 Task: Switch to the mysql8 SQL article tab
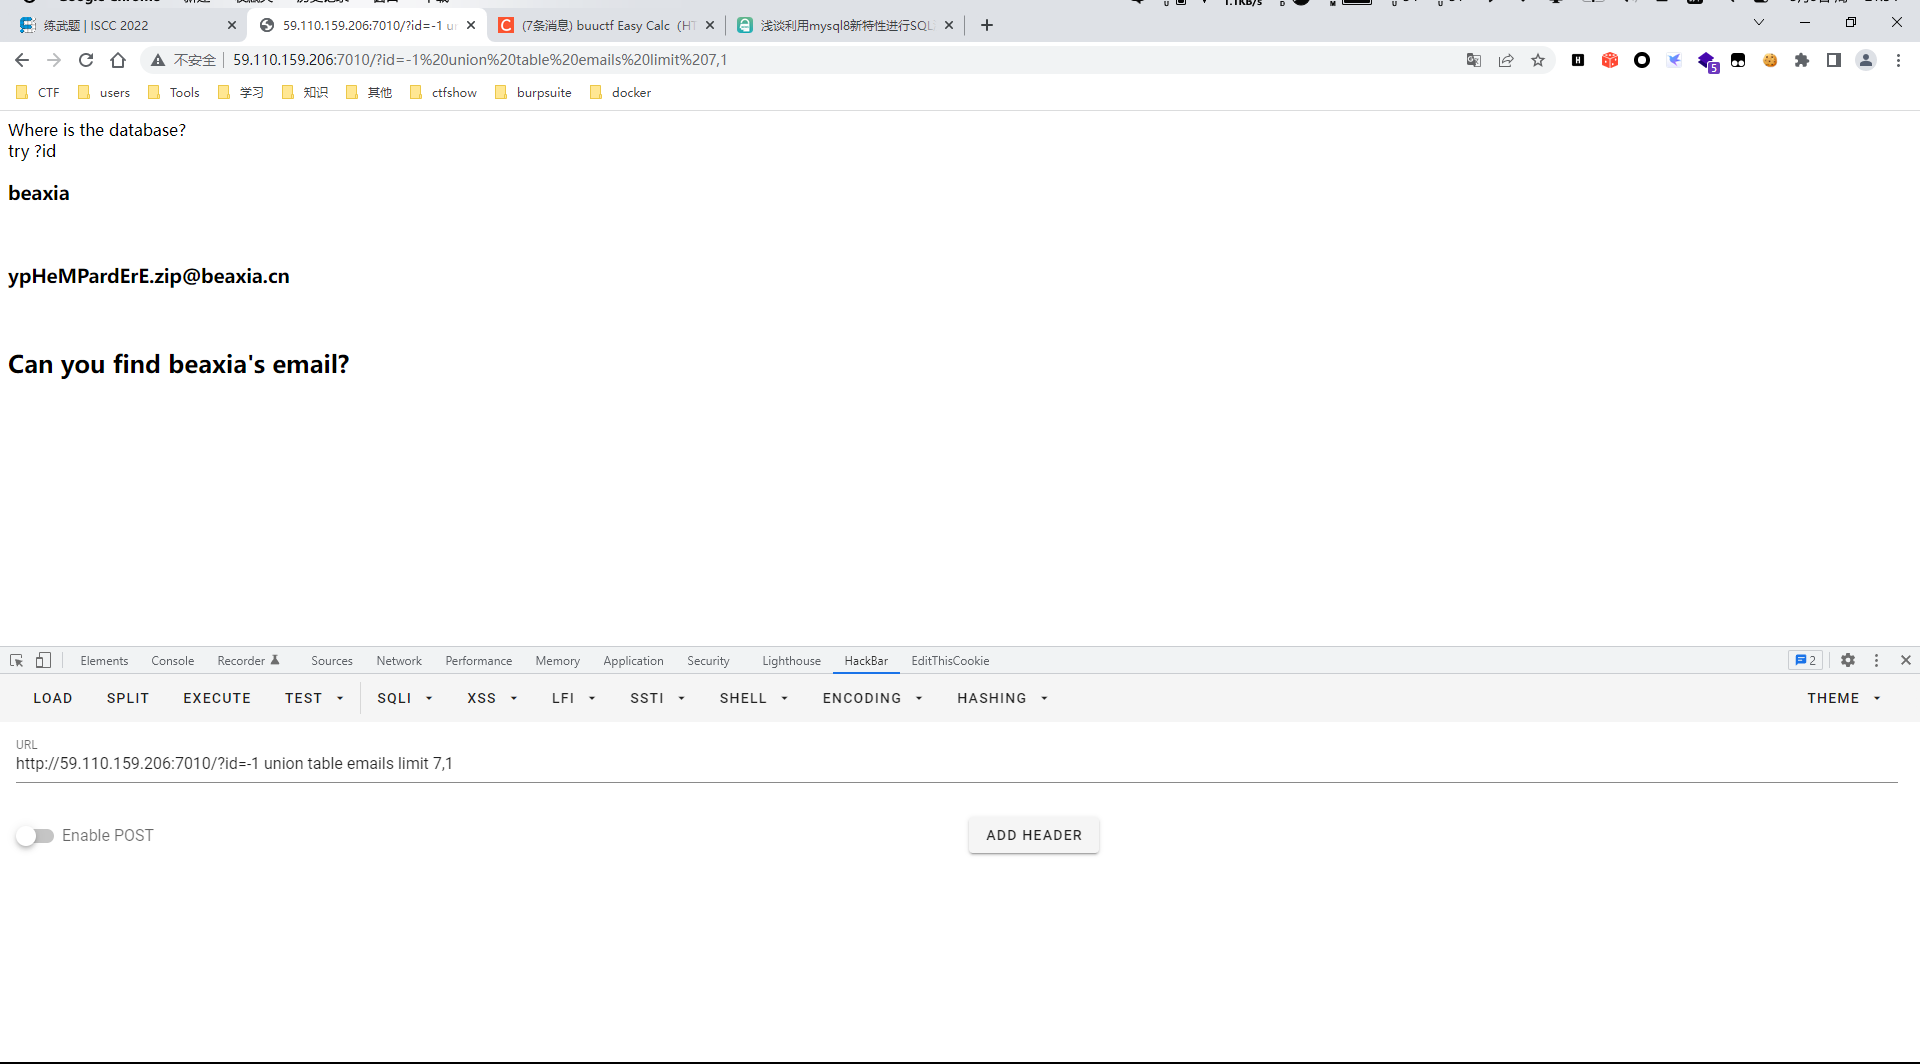(x=845, y=25)
